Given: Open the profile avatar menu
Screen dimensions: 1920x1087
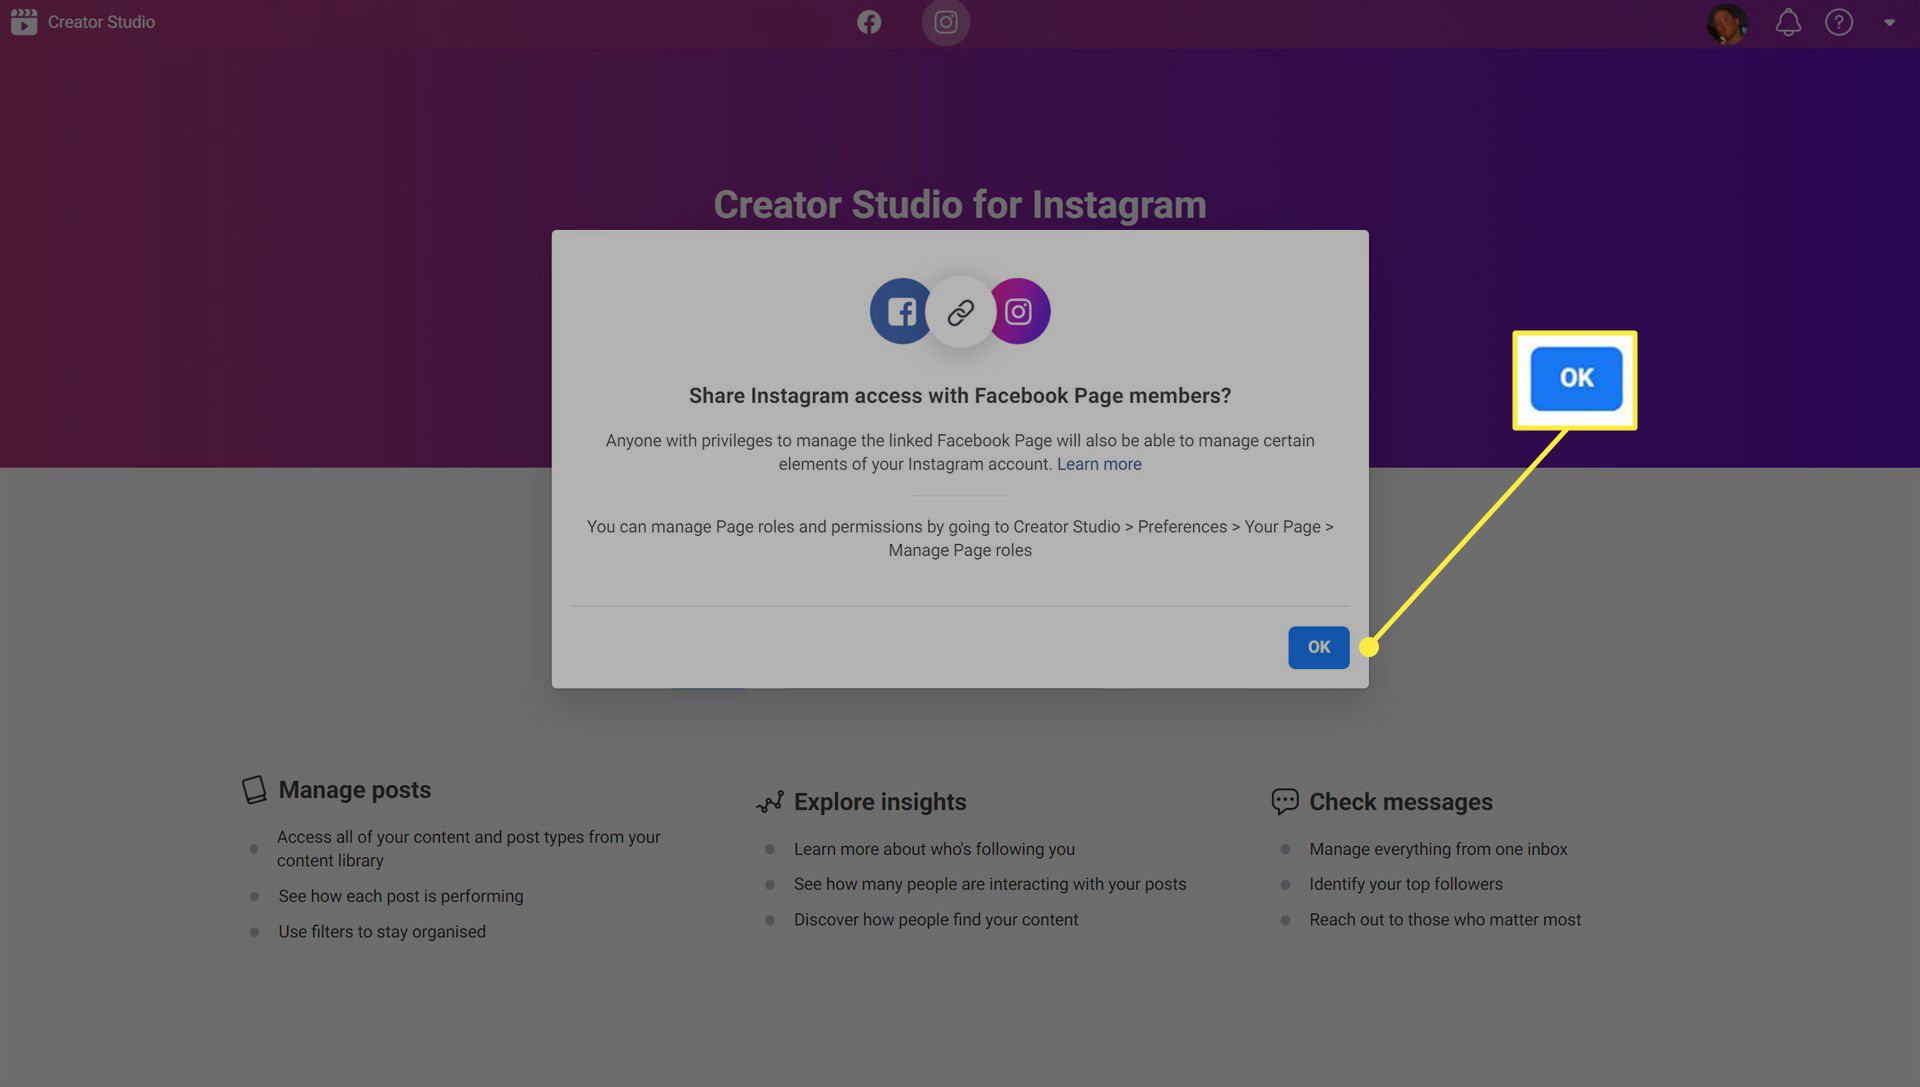Looking at the screenshot, I should (1727, 22).
